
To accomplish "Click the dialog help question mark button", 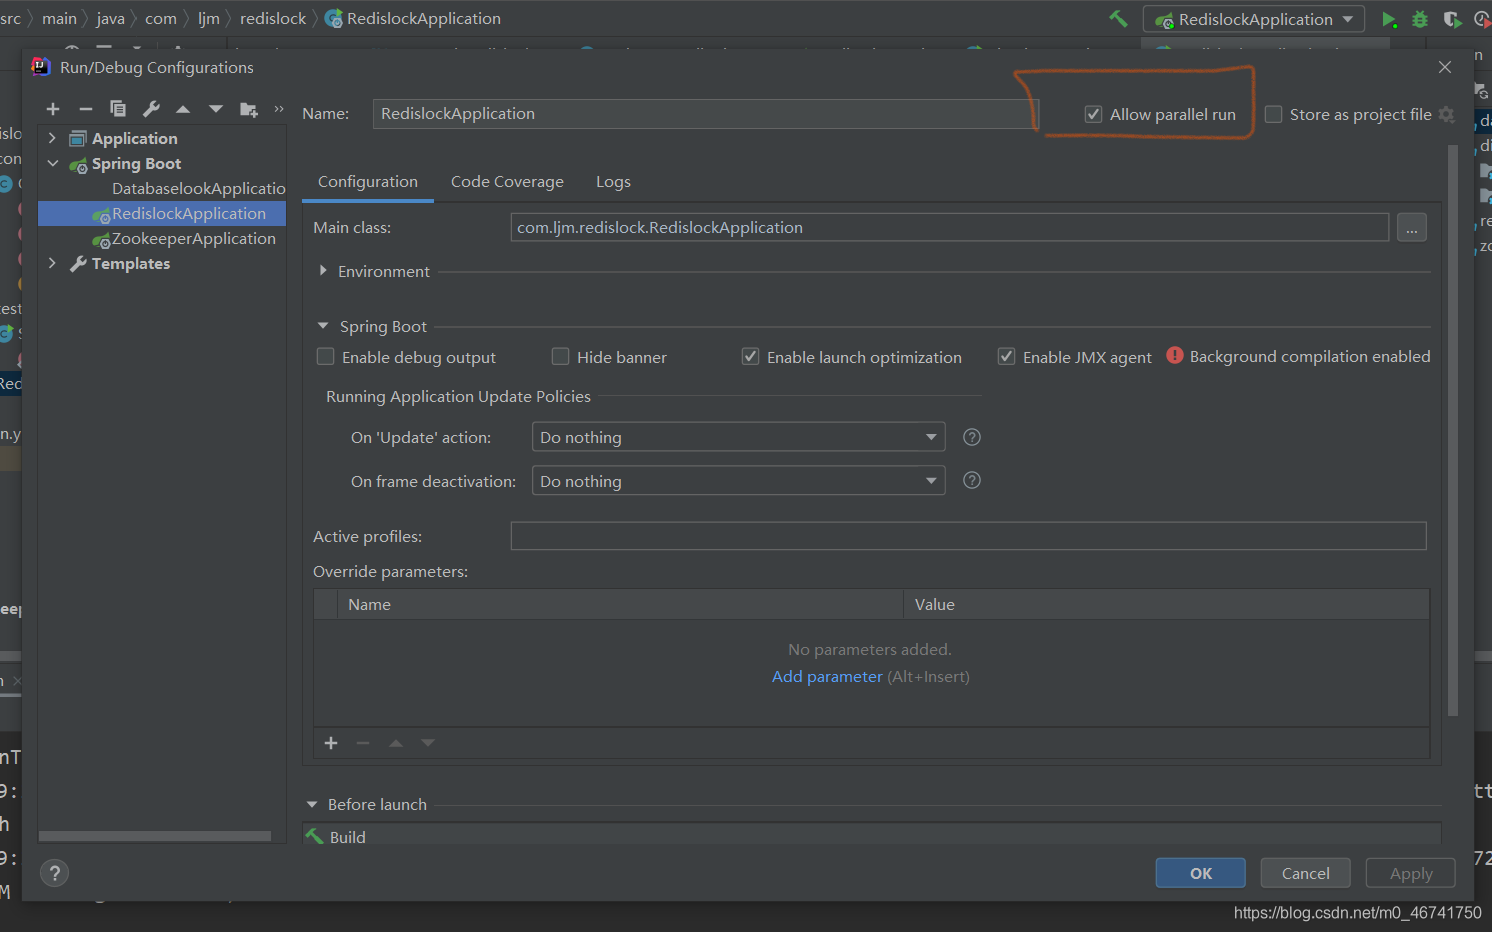I will (x=55, y=873).
